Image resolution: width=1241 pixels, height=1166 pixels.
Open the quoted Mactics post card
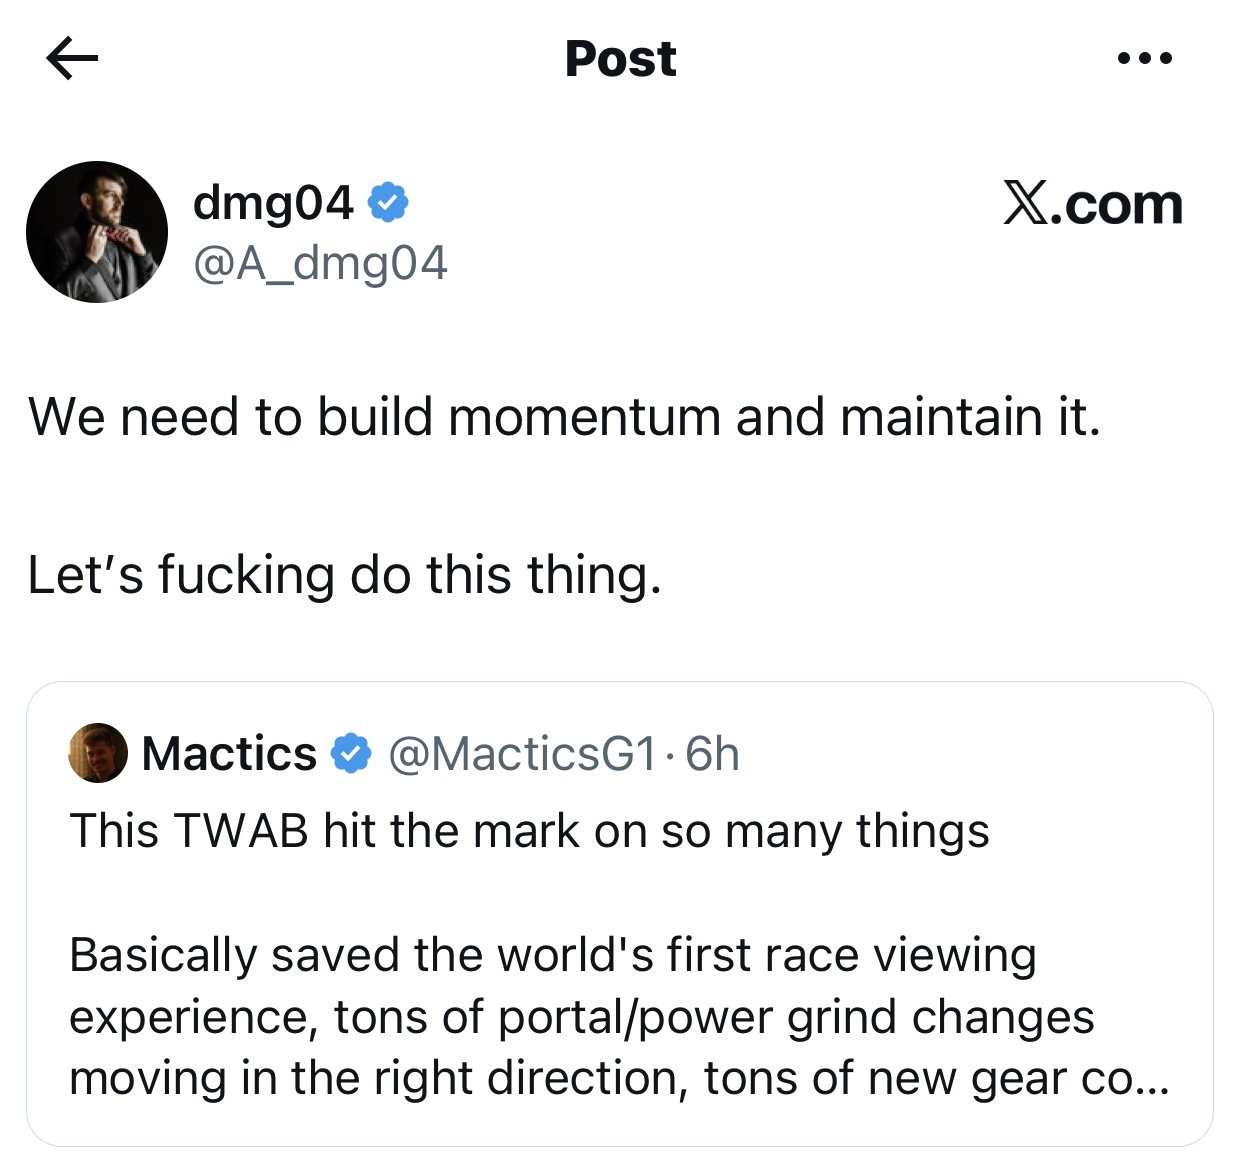tap(620, 914)
